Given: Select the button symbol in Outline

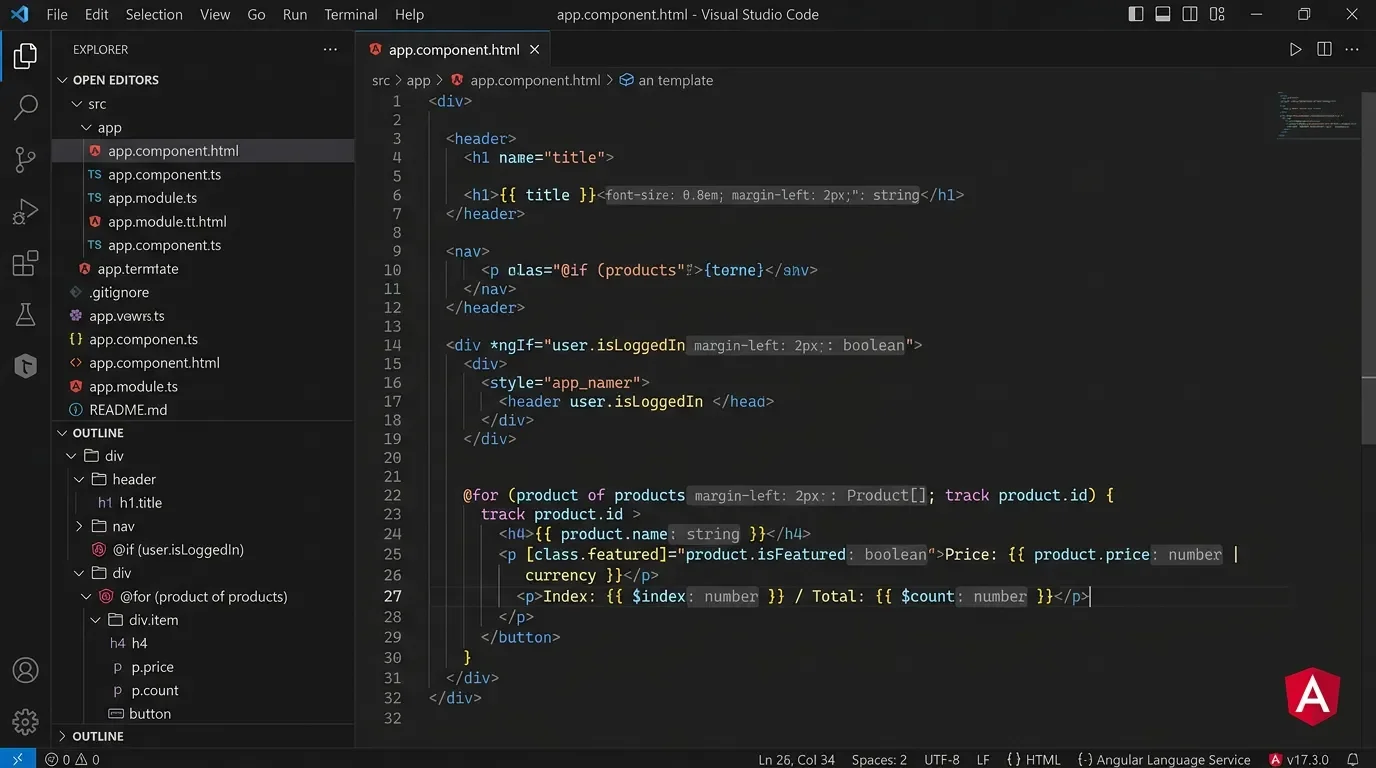Looking at the screenshot, I should [150, 714].
